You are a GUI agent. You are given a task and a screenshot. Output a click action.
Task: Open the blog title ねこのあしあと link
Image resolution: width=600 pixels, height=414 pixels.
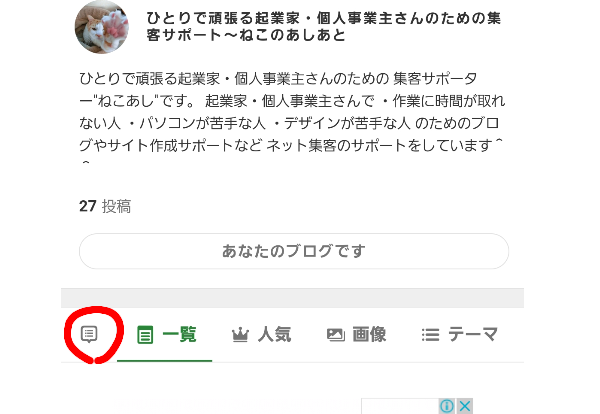tap(323, 26)
